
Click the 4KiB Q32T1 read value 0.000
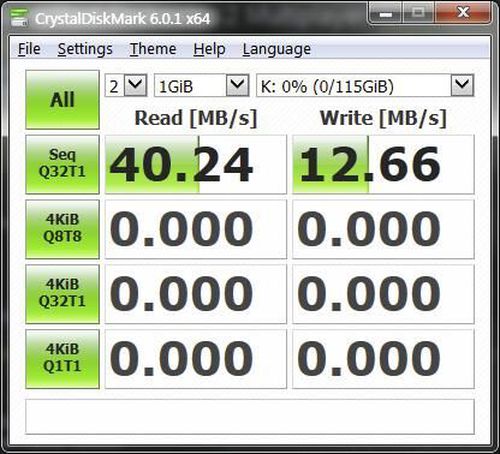coord(196,294)
